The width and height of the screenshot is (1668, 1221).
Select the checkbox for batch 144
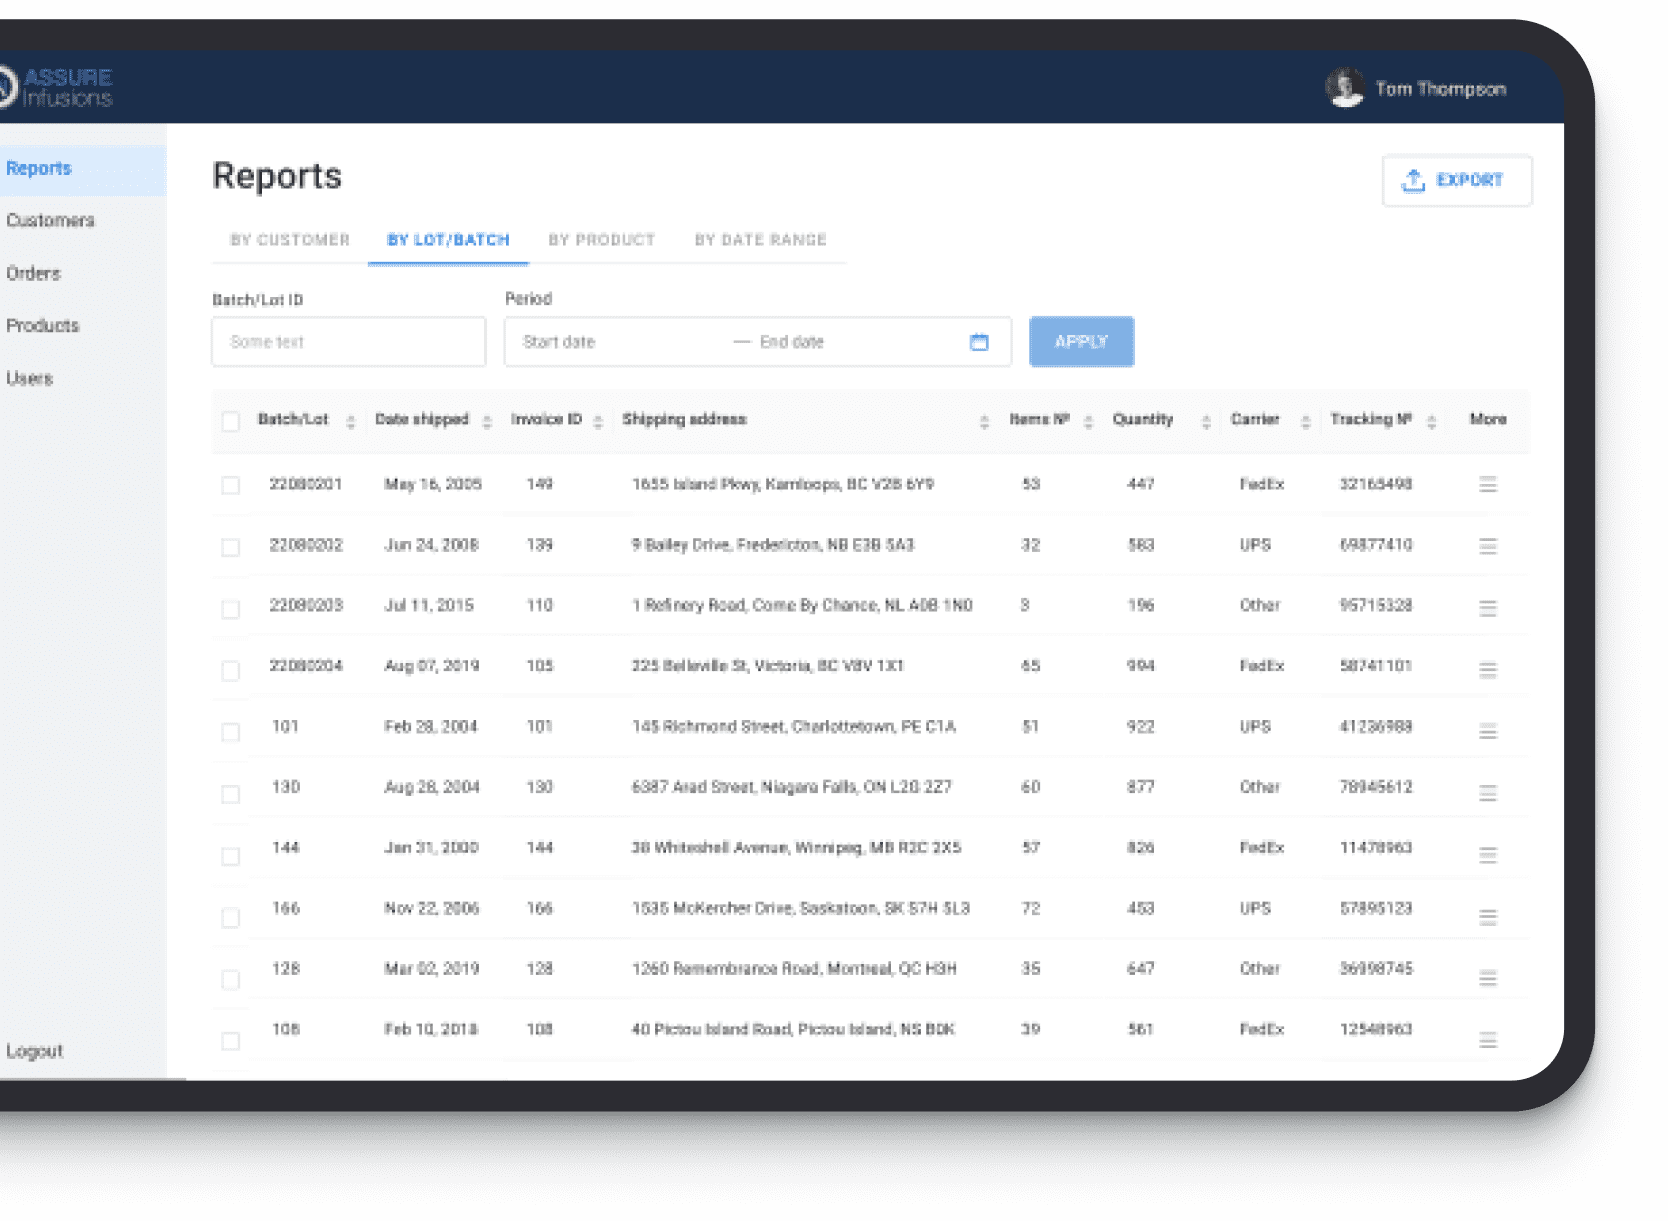231,856
